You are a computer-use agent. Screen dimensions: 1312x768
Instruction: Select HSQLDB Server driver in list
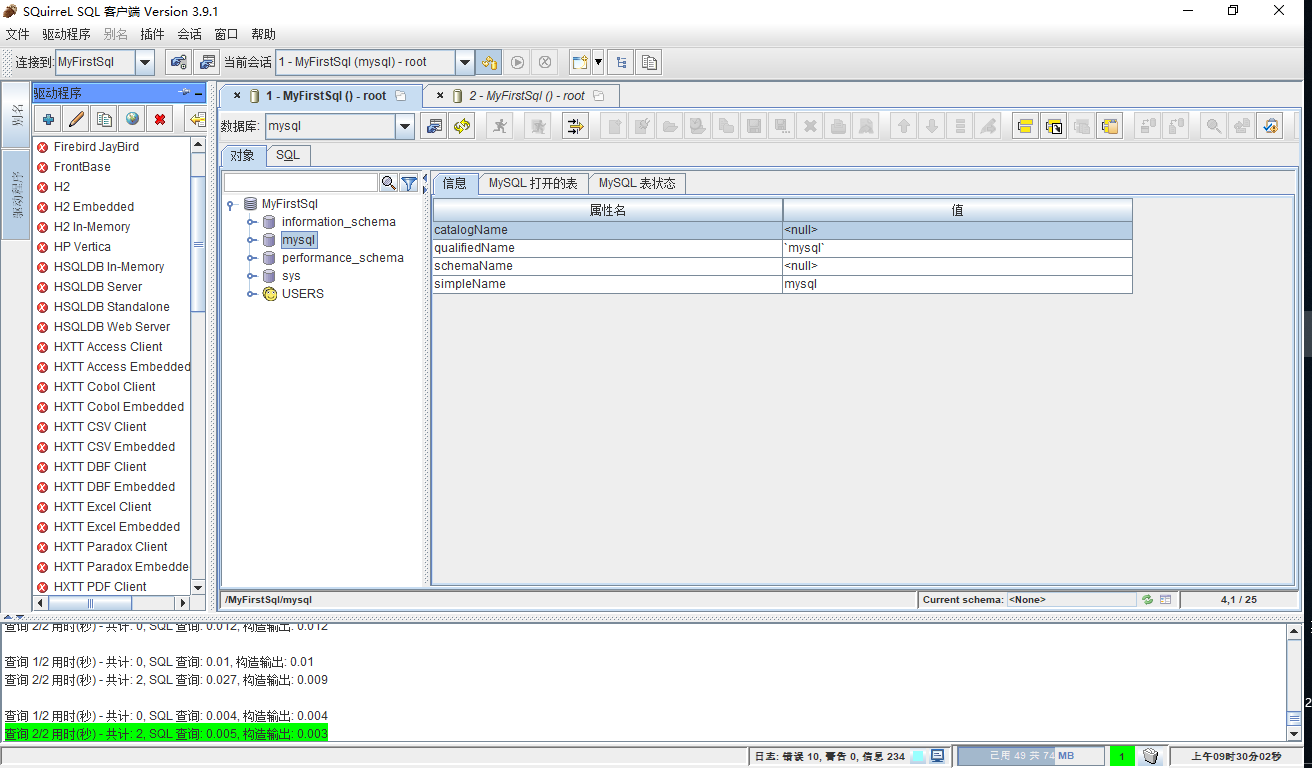point(98,287)
